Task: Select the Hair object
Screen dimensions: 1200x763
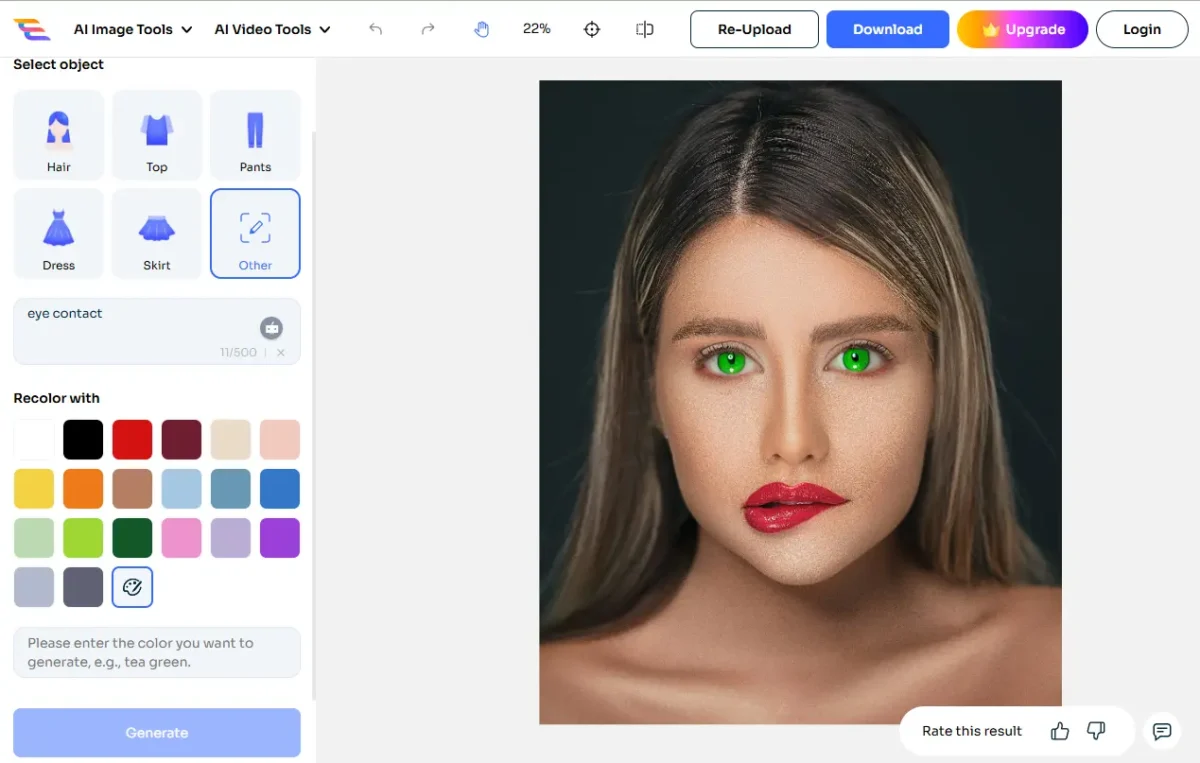Action: point(59,135)
